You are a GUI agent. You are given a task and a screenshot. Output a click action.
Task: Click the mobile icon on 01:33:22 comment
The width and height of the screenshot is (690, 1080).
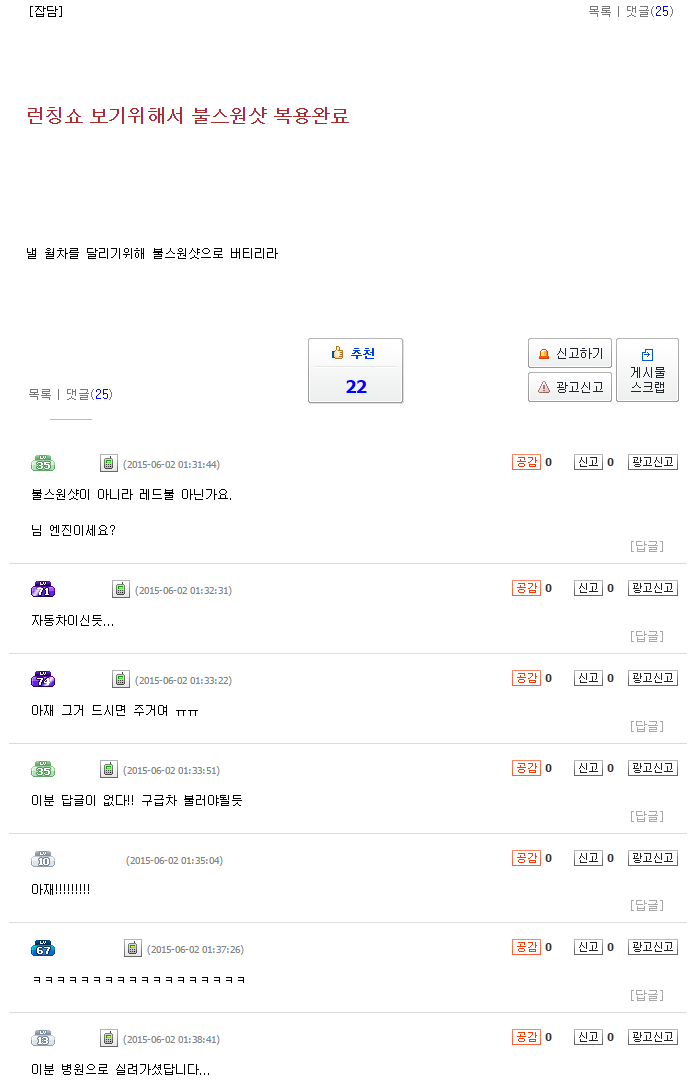pos(121,679)
